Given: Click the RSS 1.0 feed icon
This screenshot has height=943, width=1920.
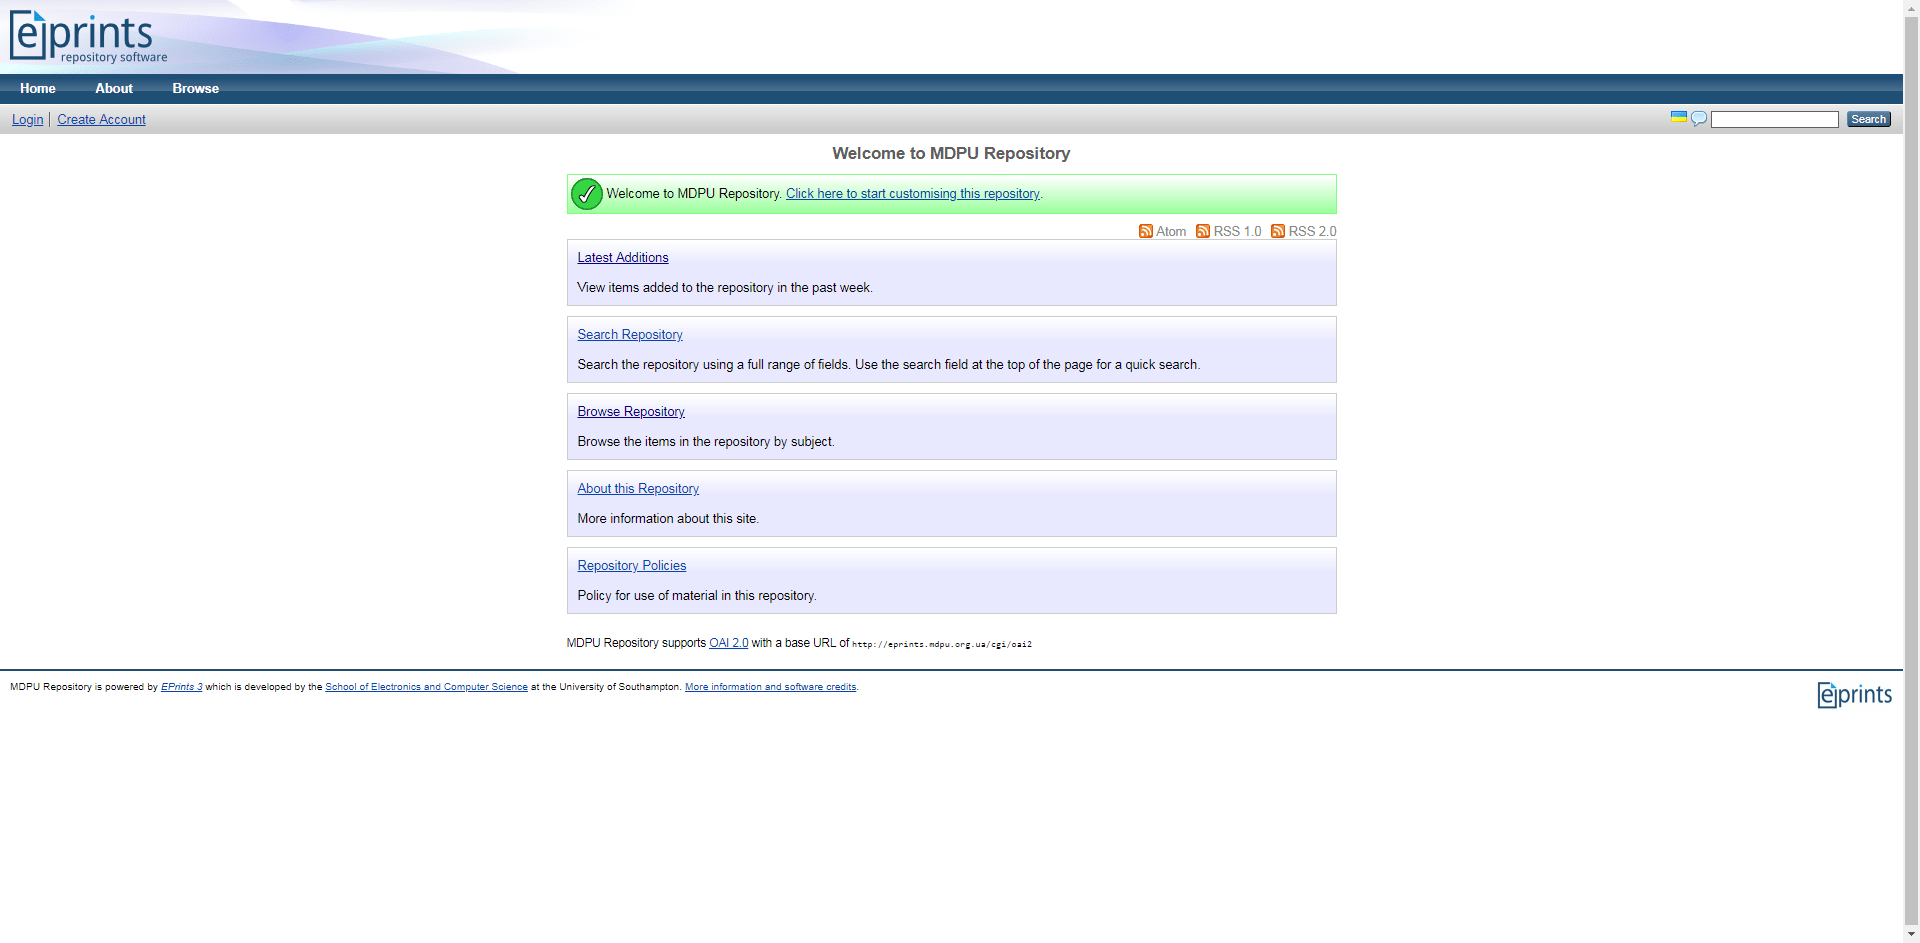Looking at the screenshot, I should (1203, 231).
